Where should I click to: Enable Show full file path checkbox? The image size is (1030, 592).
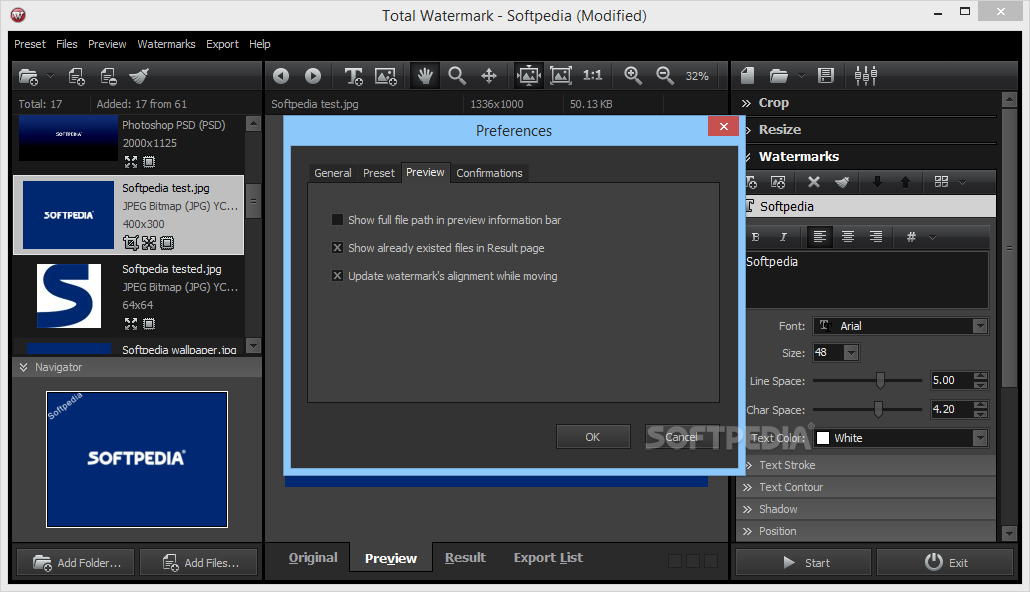(x=338, y=220)
